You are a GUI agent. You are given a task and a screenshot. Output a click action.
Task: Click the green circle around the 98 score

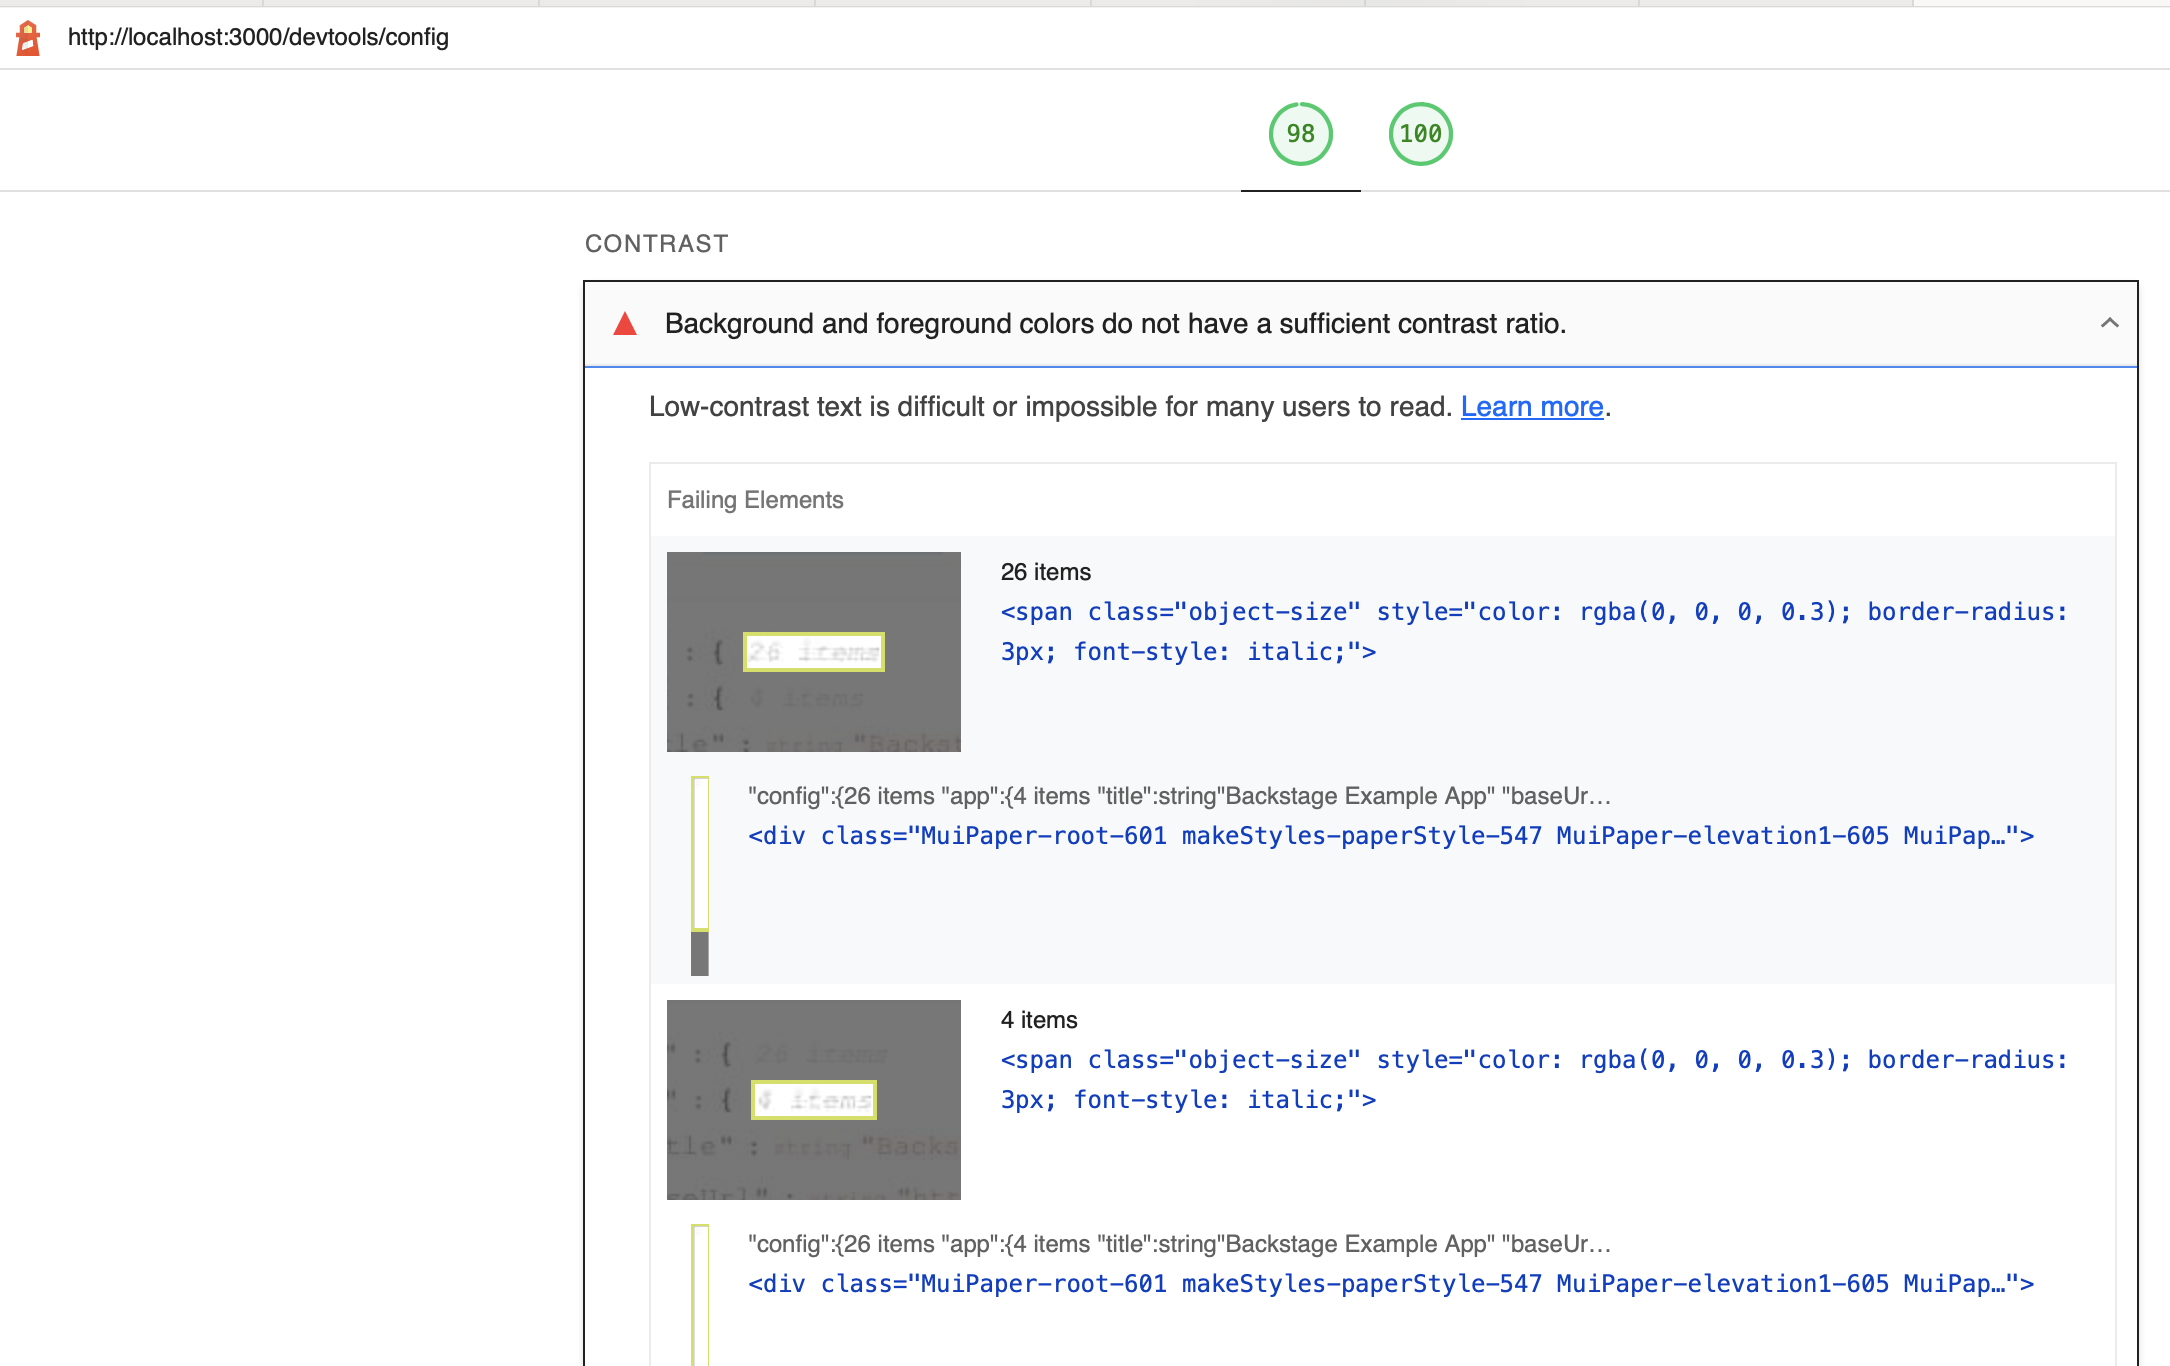click(1300, 133)
